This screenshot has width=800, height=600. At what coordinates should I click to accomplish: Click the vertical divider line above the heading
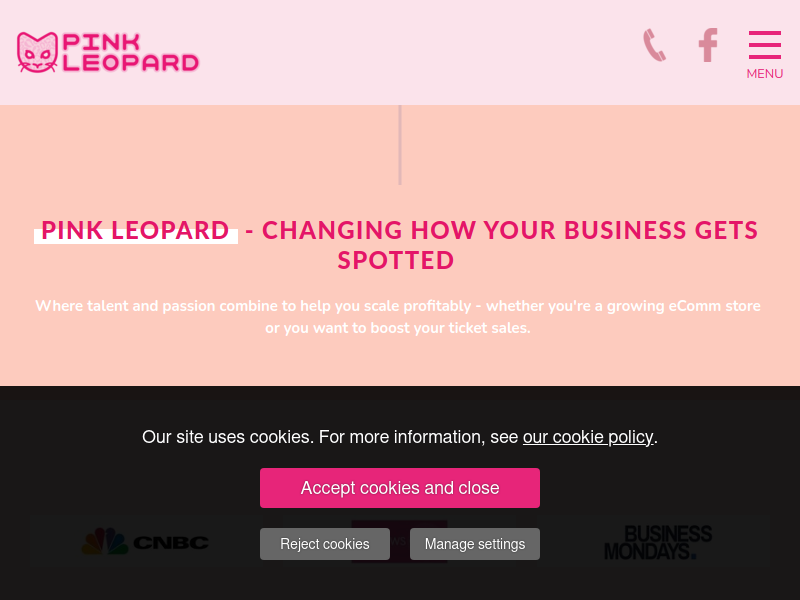[400, 145]
